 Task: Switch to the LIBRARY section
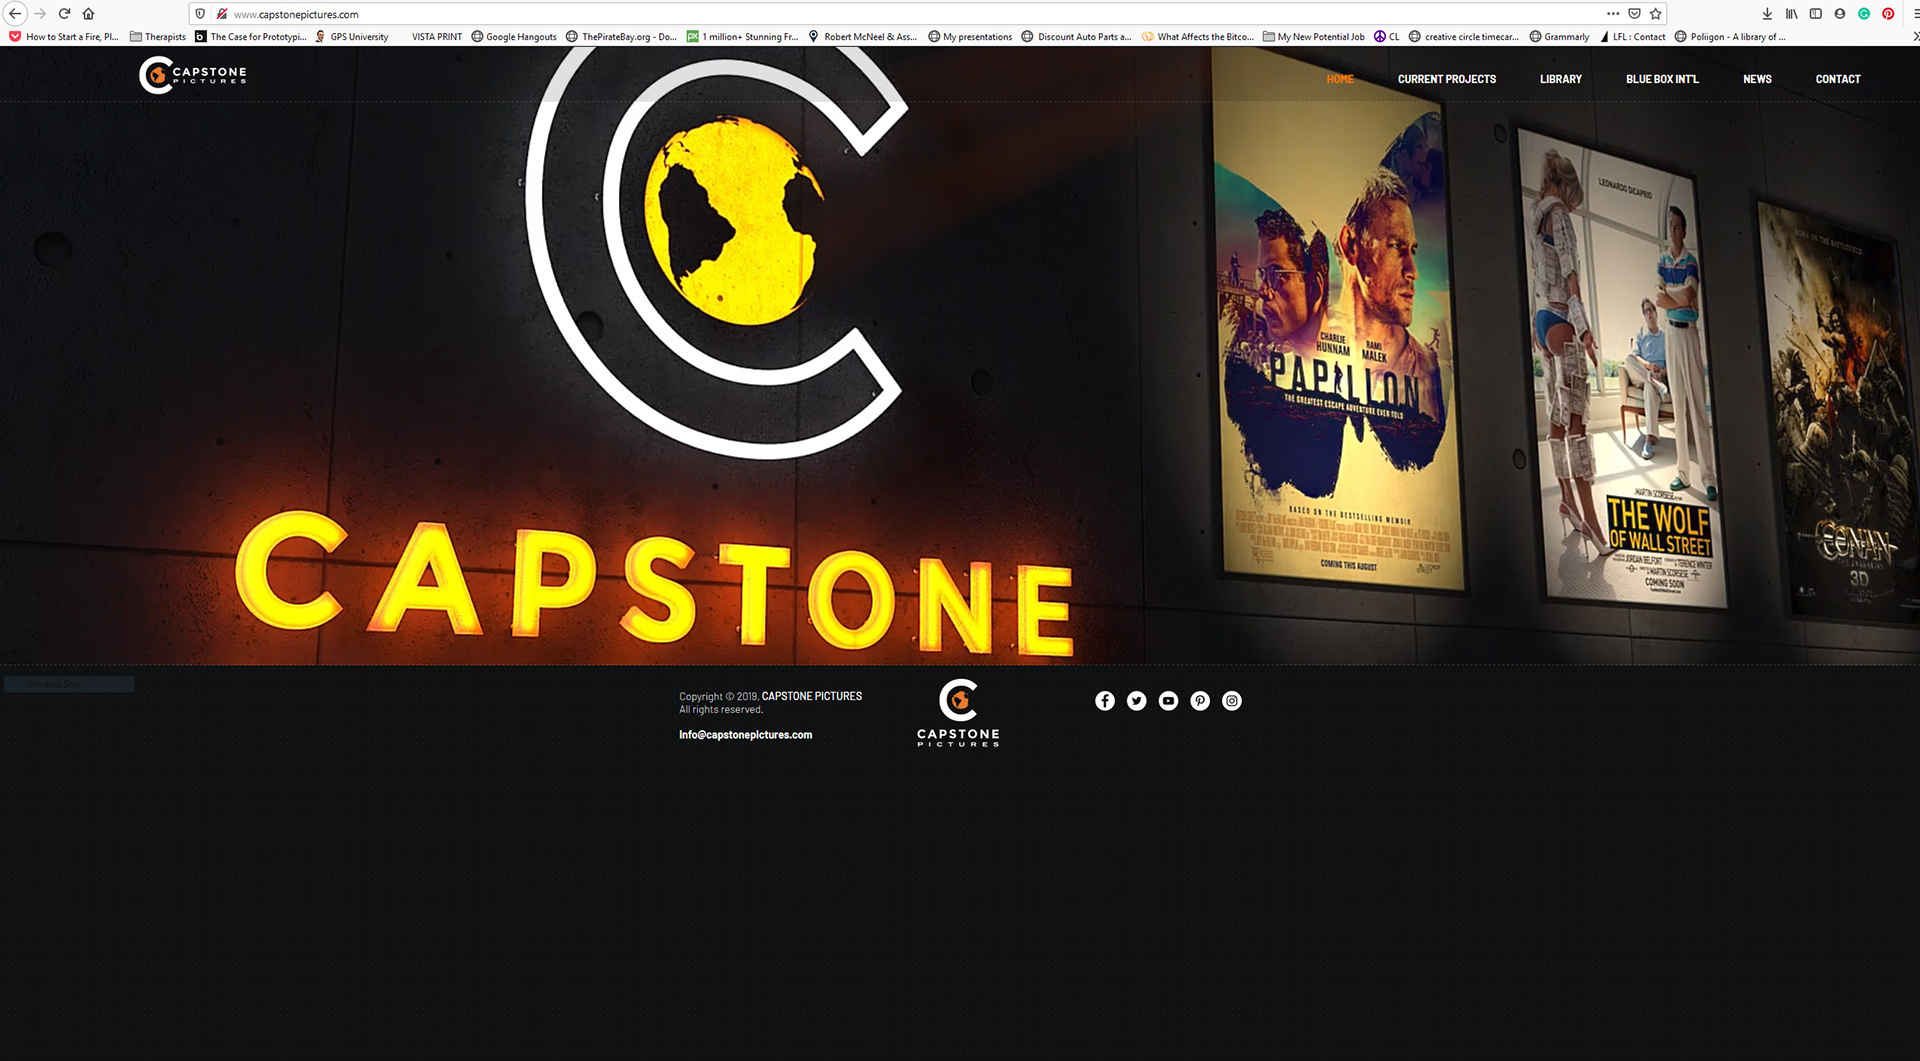1560,79
